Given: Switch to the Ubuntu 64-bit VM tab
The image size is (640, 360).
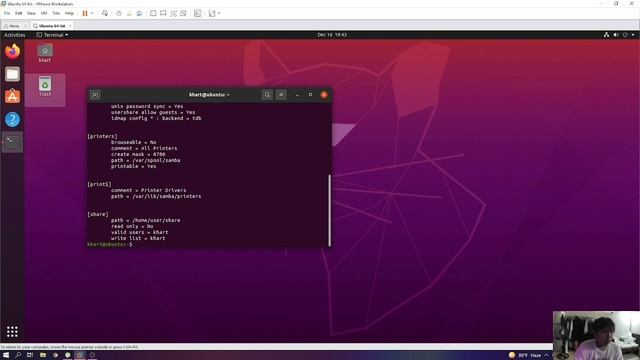Looking at the screenshot, I should (51, 26).
